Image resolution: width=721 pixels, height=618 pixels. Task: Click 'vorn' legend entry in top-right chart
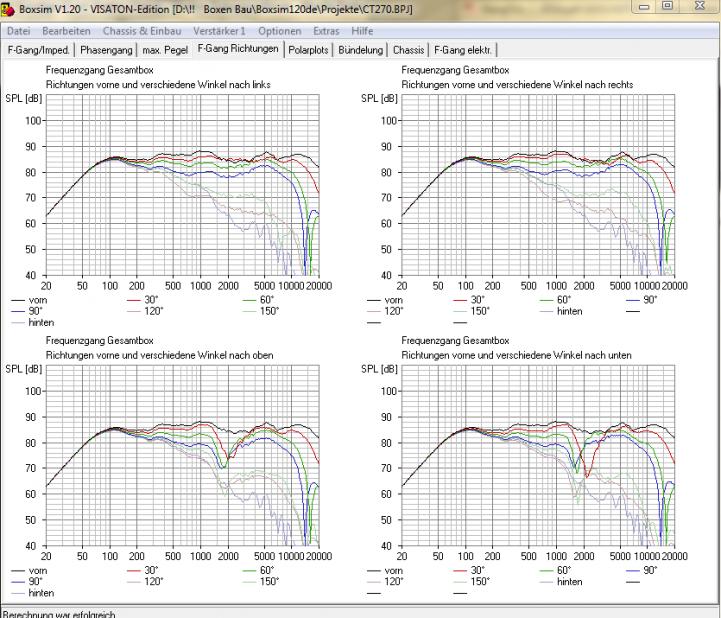click(x=385, y=300)
